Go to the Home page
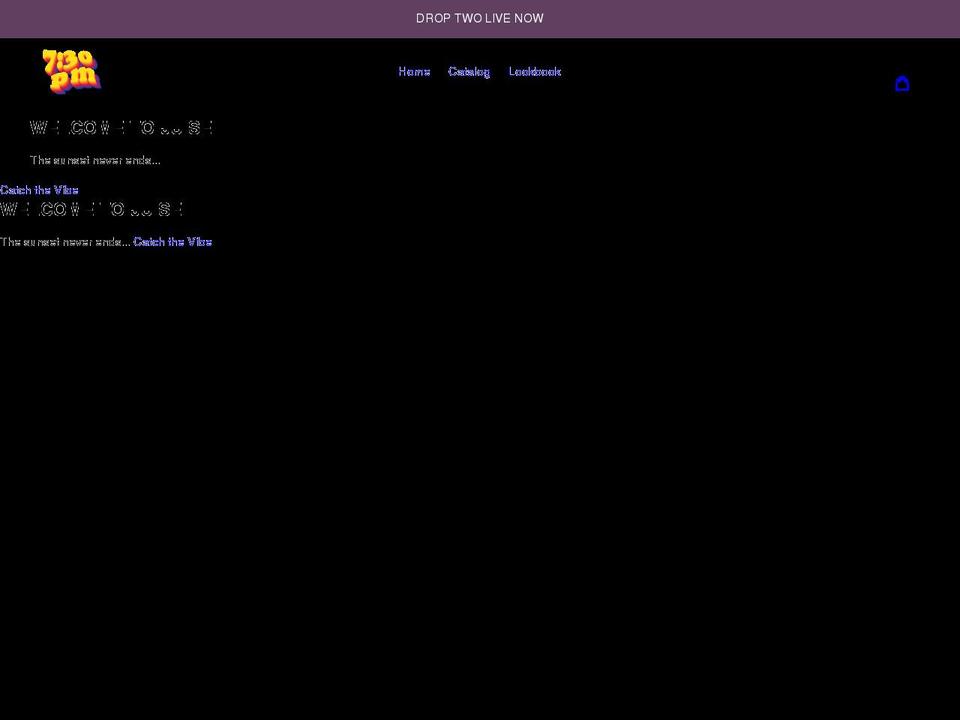Screen dimensions: 960x720 [414, 72]
